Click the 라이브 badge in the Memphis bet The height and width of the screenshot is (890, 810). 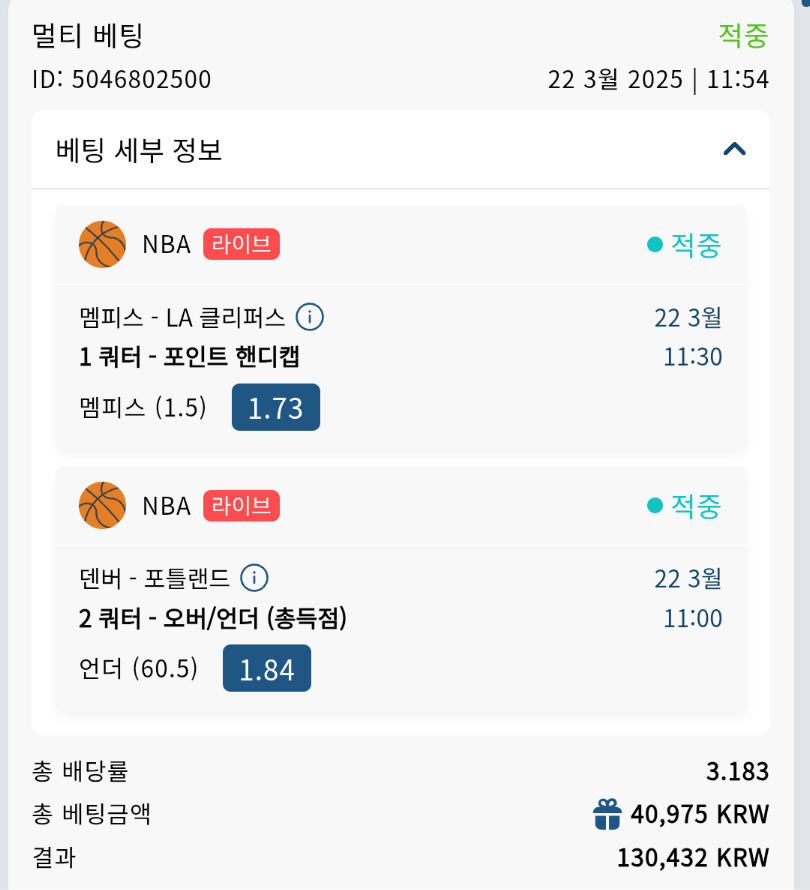[x=241, y=245]
